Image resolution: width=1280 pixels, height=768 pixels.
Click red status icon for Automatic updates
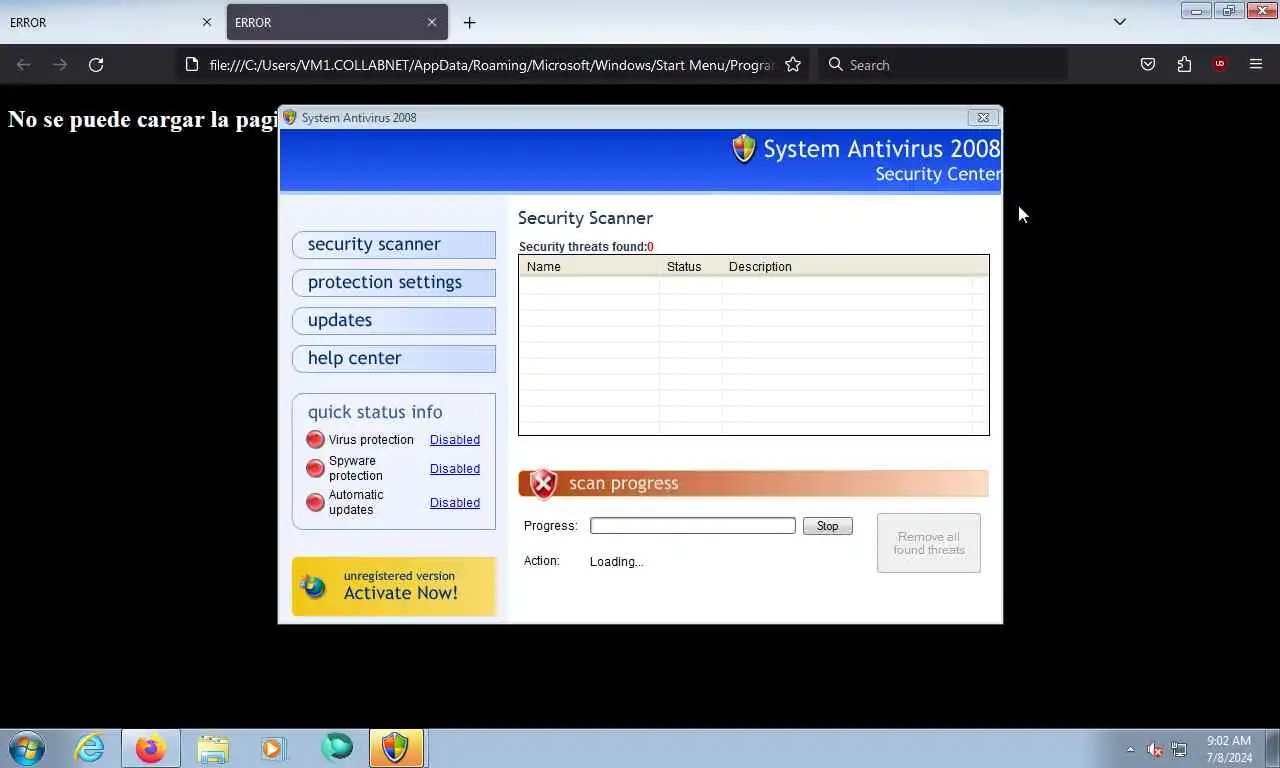315,502
